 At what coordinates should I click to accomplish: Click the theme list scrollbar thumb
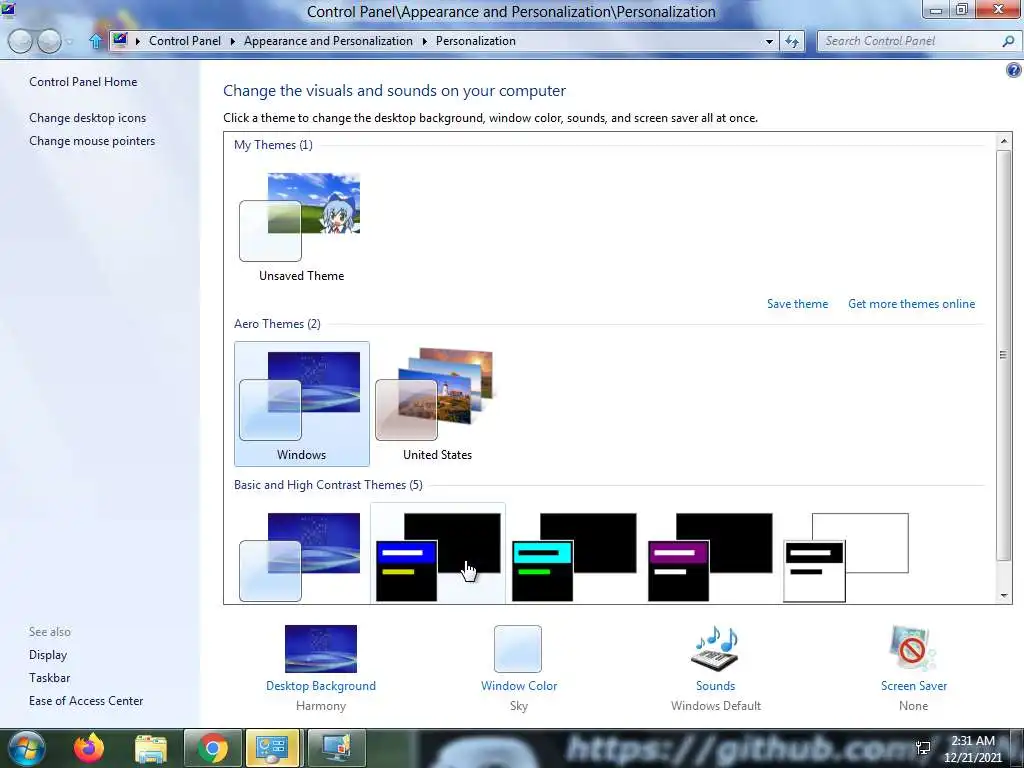[1004, 355]
